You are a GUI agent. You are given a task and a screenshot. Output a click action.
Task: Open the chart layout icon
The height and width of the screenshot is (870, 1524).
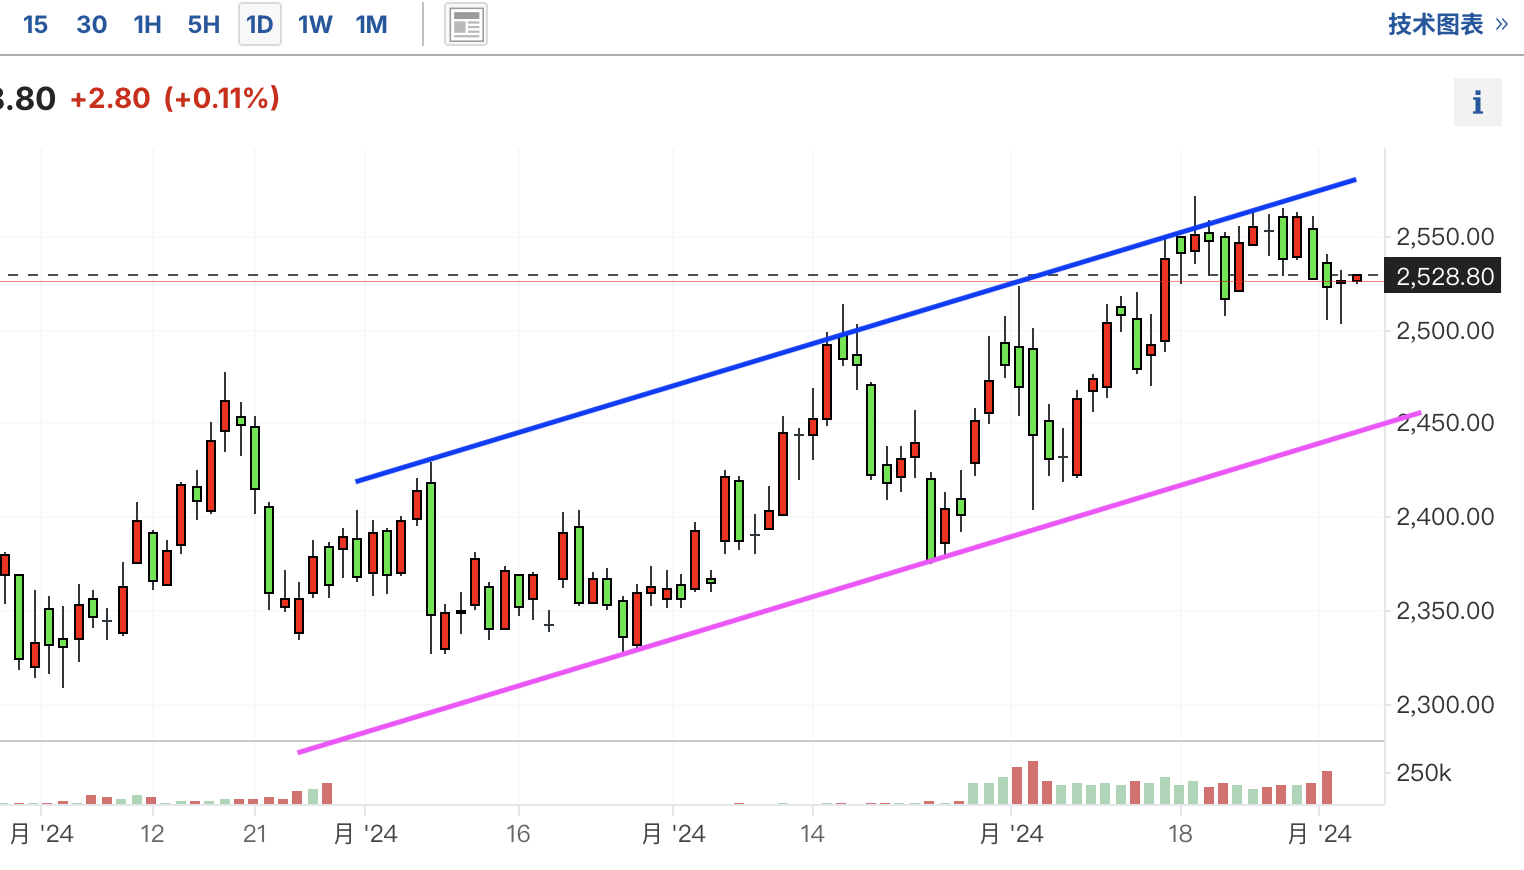pyautogui.click(x=466, y=25)
